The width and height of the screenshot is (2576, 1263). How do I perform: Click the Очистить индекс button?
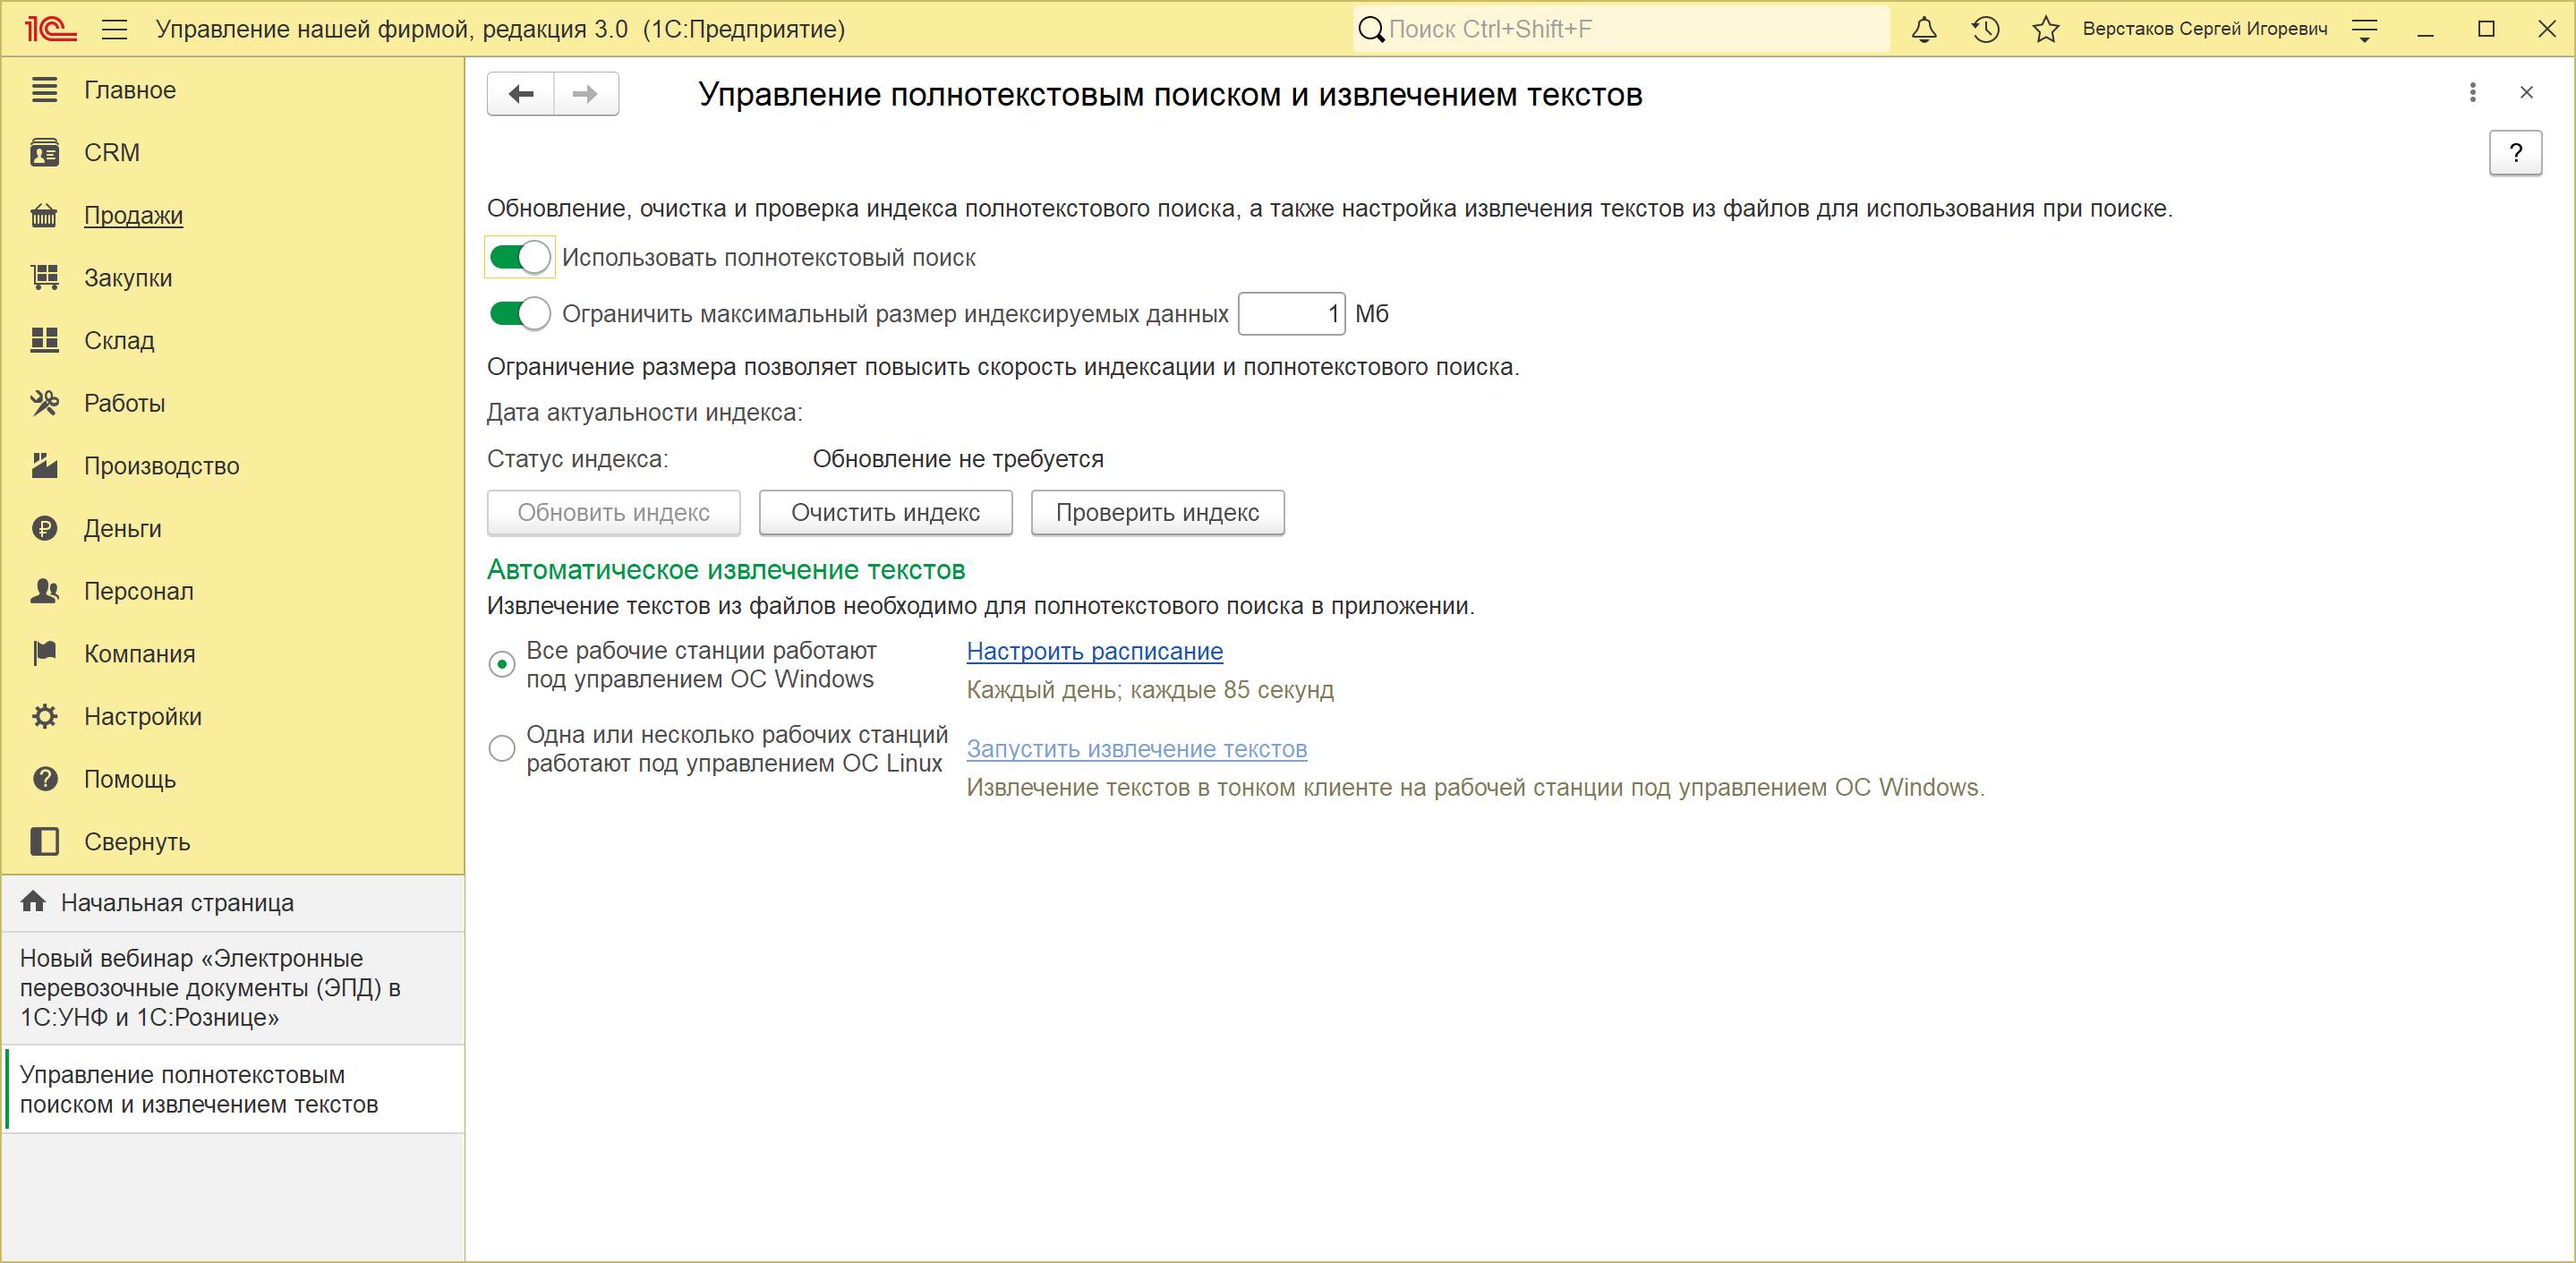click(x=886, y=513)
